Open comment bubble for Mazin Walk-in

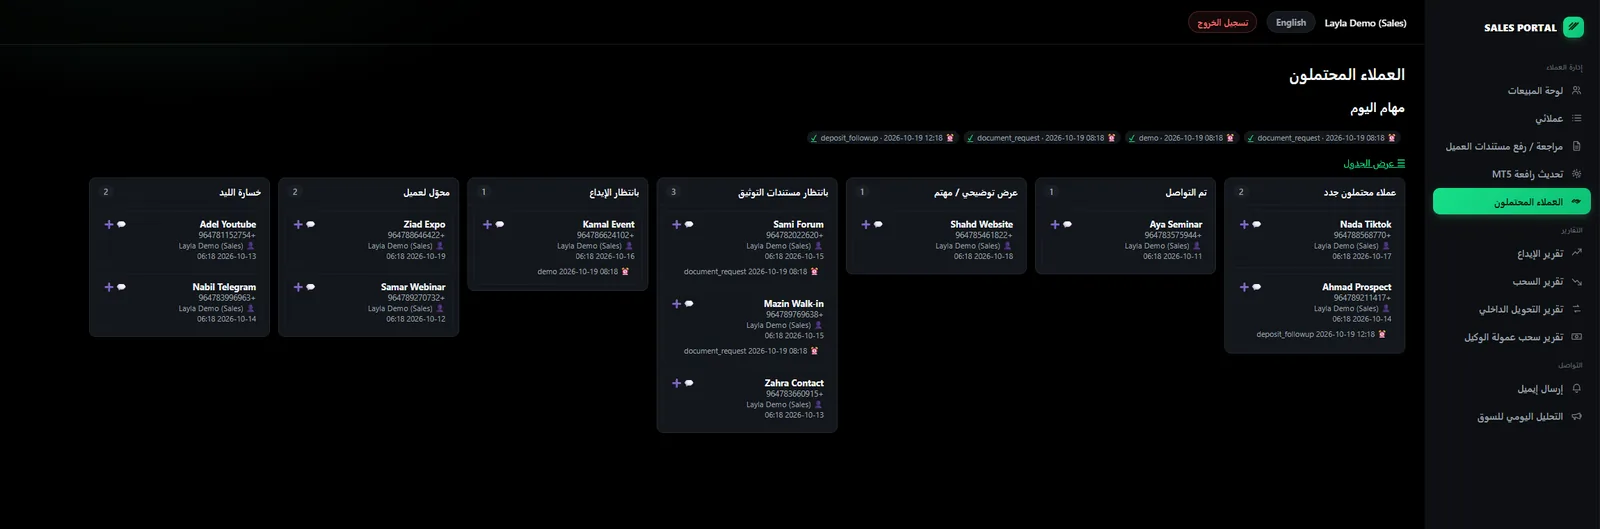tap(689, 304)
